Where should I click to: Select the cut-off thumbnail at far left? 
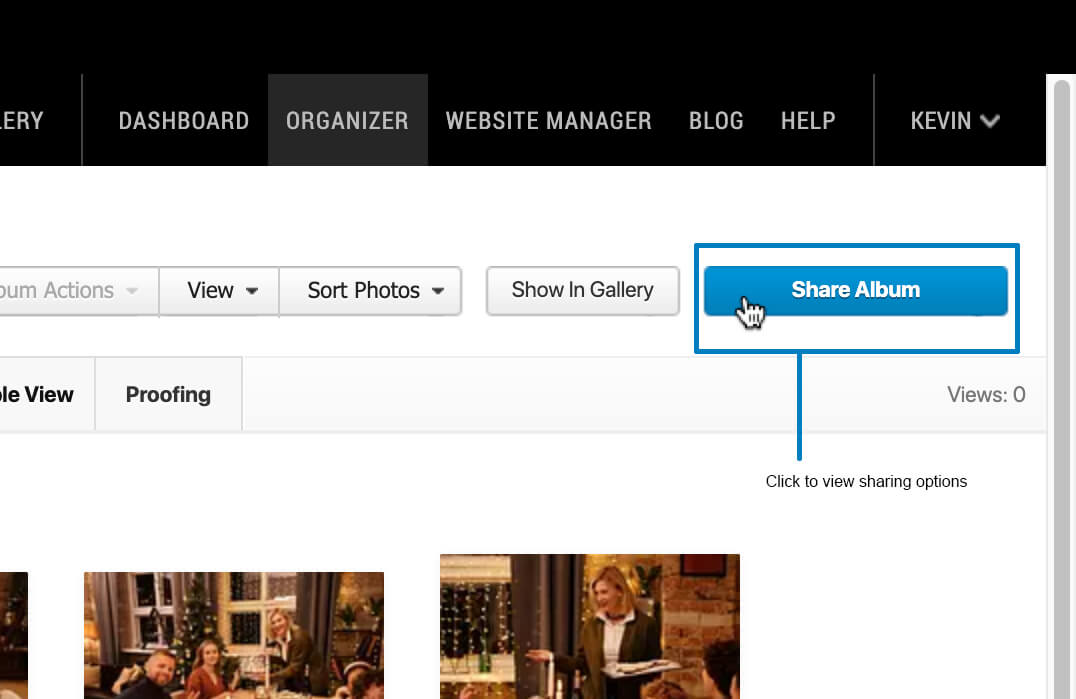pyautogui.click(x=12, y=634)
